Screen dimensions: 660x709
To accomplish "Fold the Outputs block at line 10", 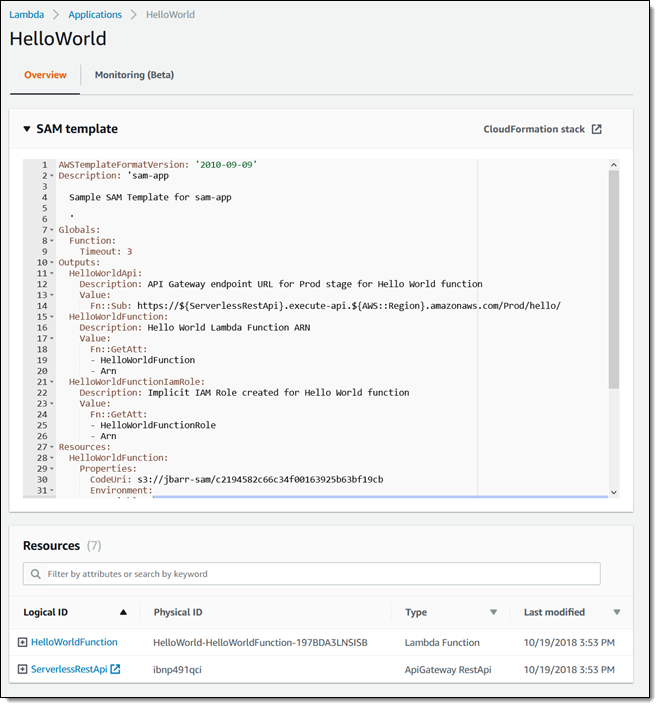I will pos(52,263).
